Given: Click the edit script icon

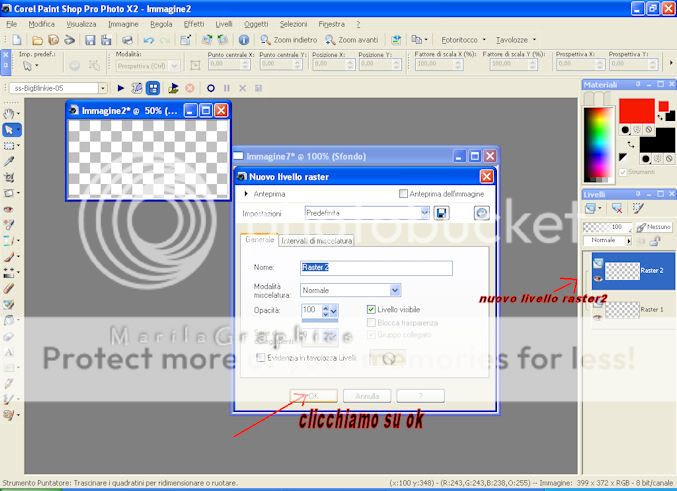Looking at the screenshot, I should (x=137, y=88).
